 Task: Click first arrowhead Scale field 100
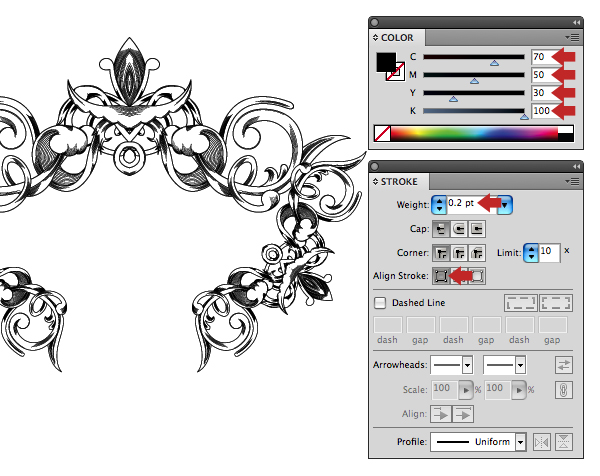[x=445, y=390]
